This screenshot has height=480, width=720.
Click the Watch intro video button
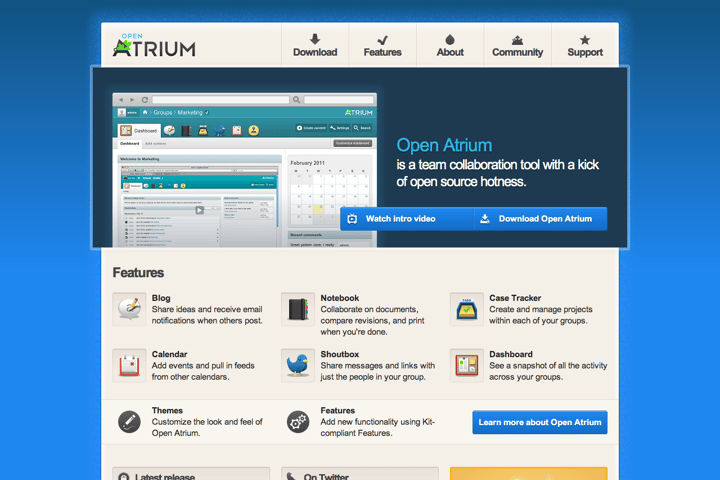coord(407,219)
